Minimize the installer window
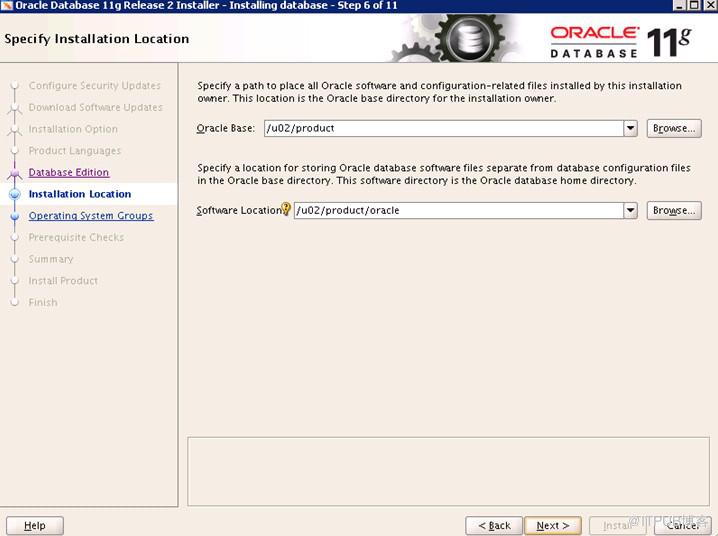 (x=680, y=5)
